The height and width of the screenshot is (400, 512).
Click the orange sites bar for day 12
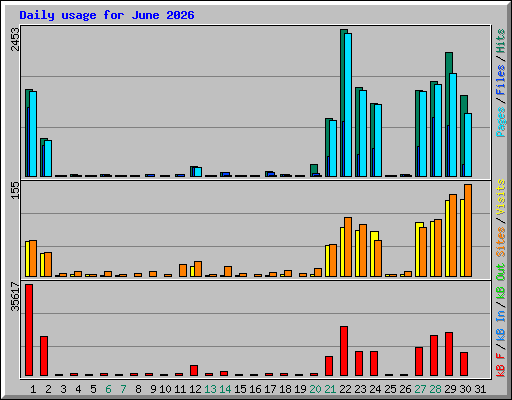(x=198, y=269)
